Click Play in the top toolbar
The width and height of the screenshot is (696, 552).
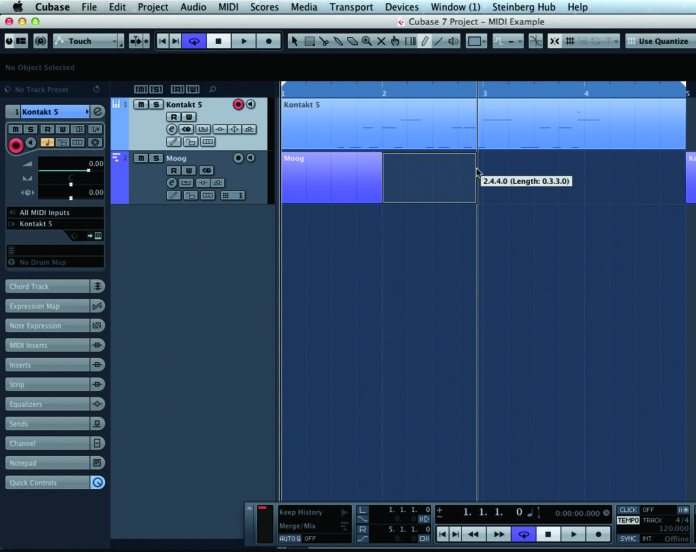[244, 41]
